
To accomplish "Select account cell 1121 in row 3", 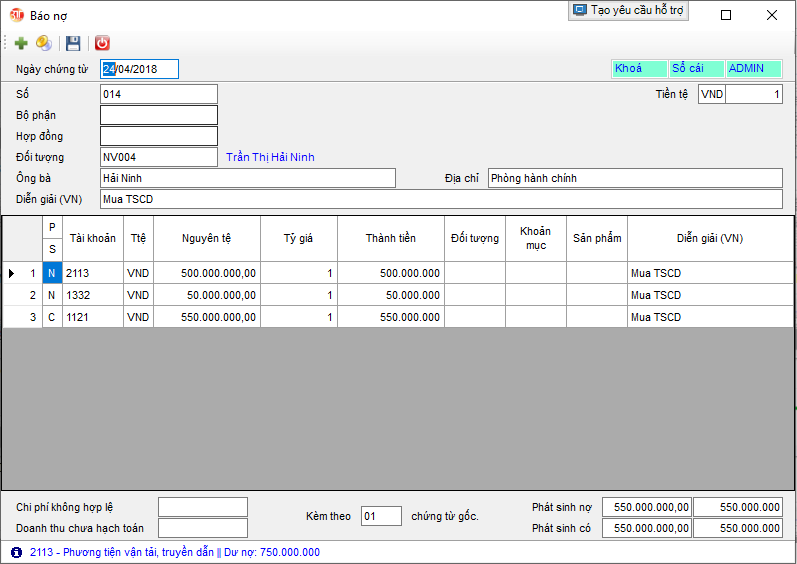I will click(x=92, y=317).
